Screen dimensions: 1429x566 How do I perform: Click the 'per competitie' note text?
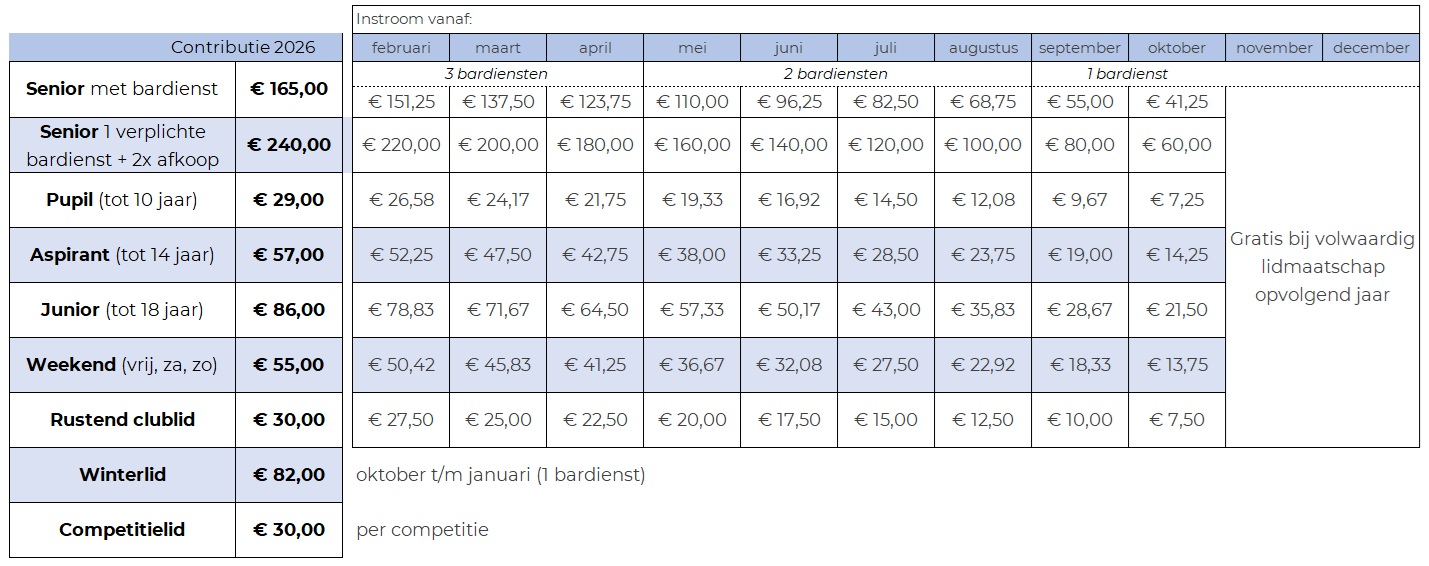[422, 530]
